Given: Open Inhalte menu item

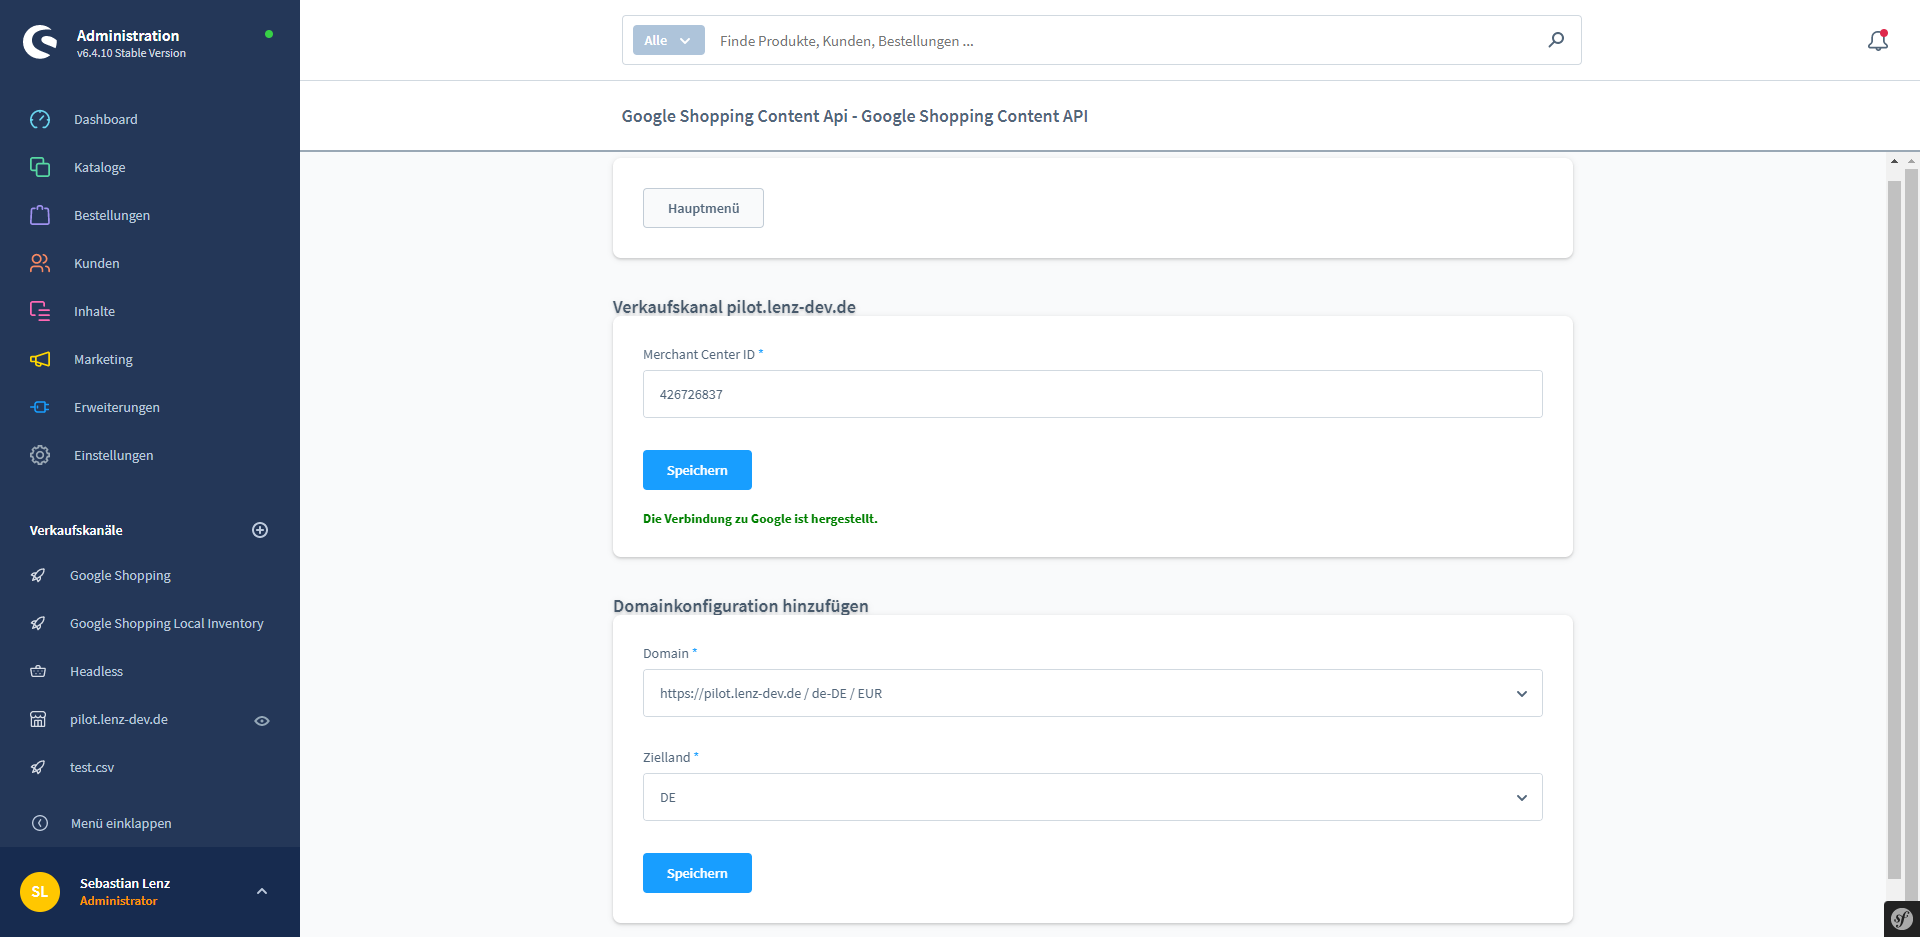Looking at the screenshot, I should 94,311.
